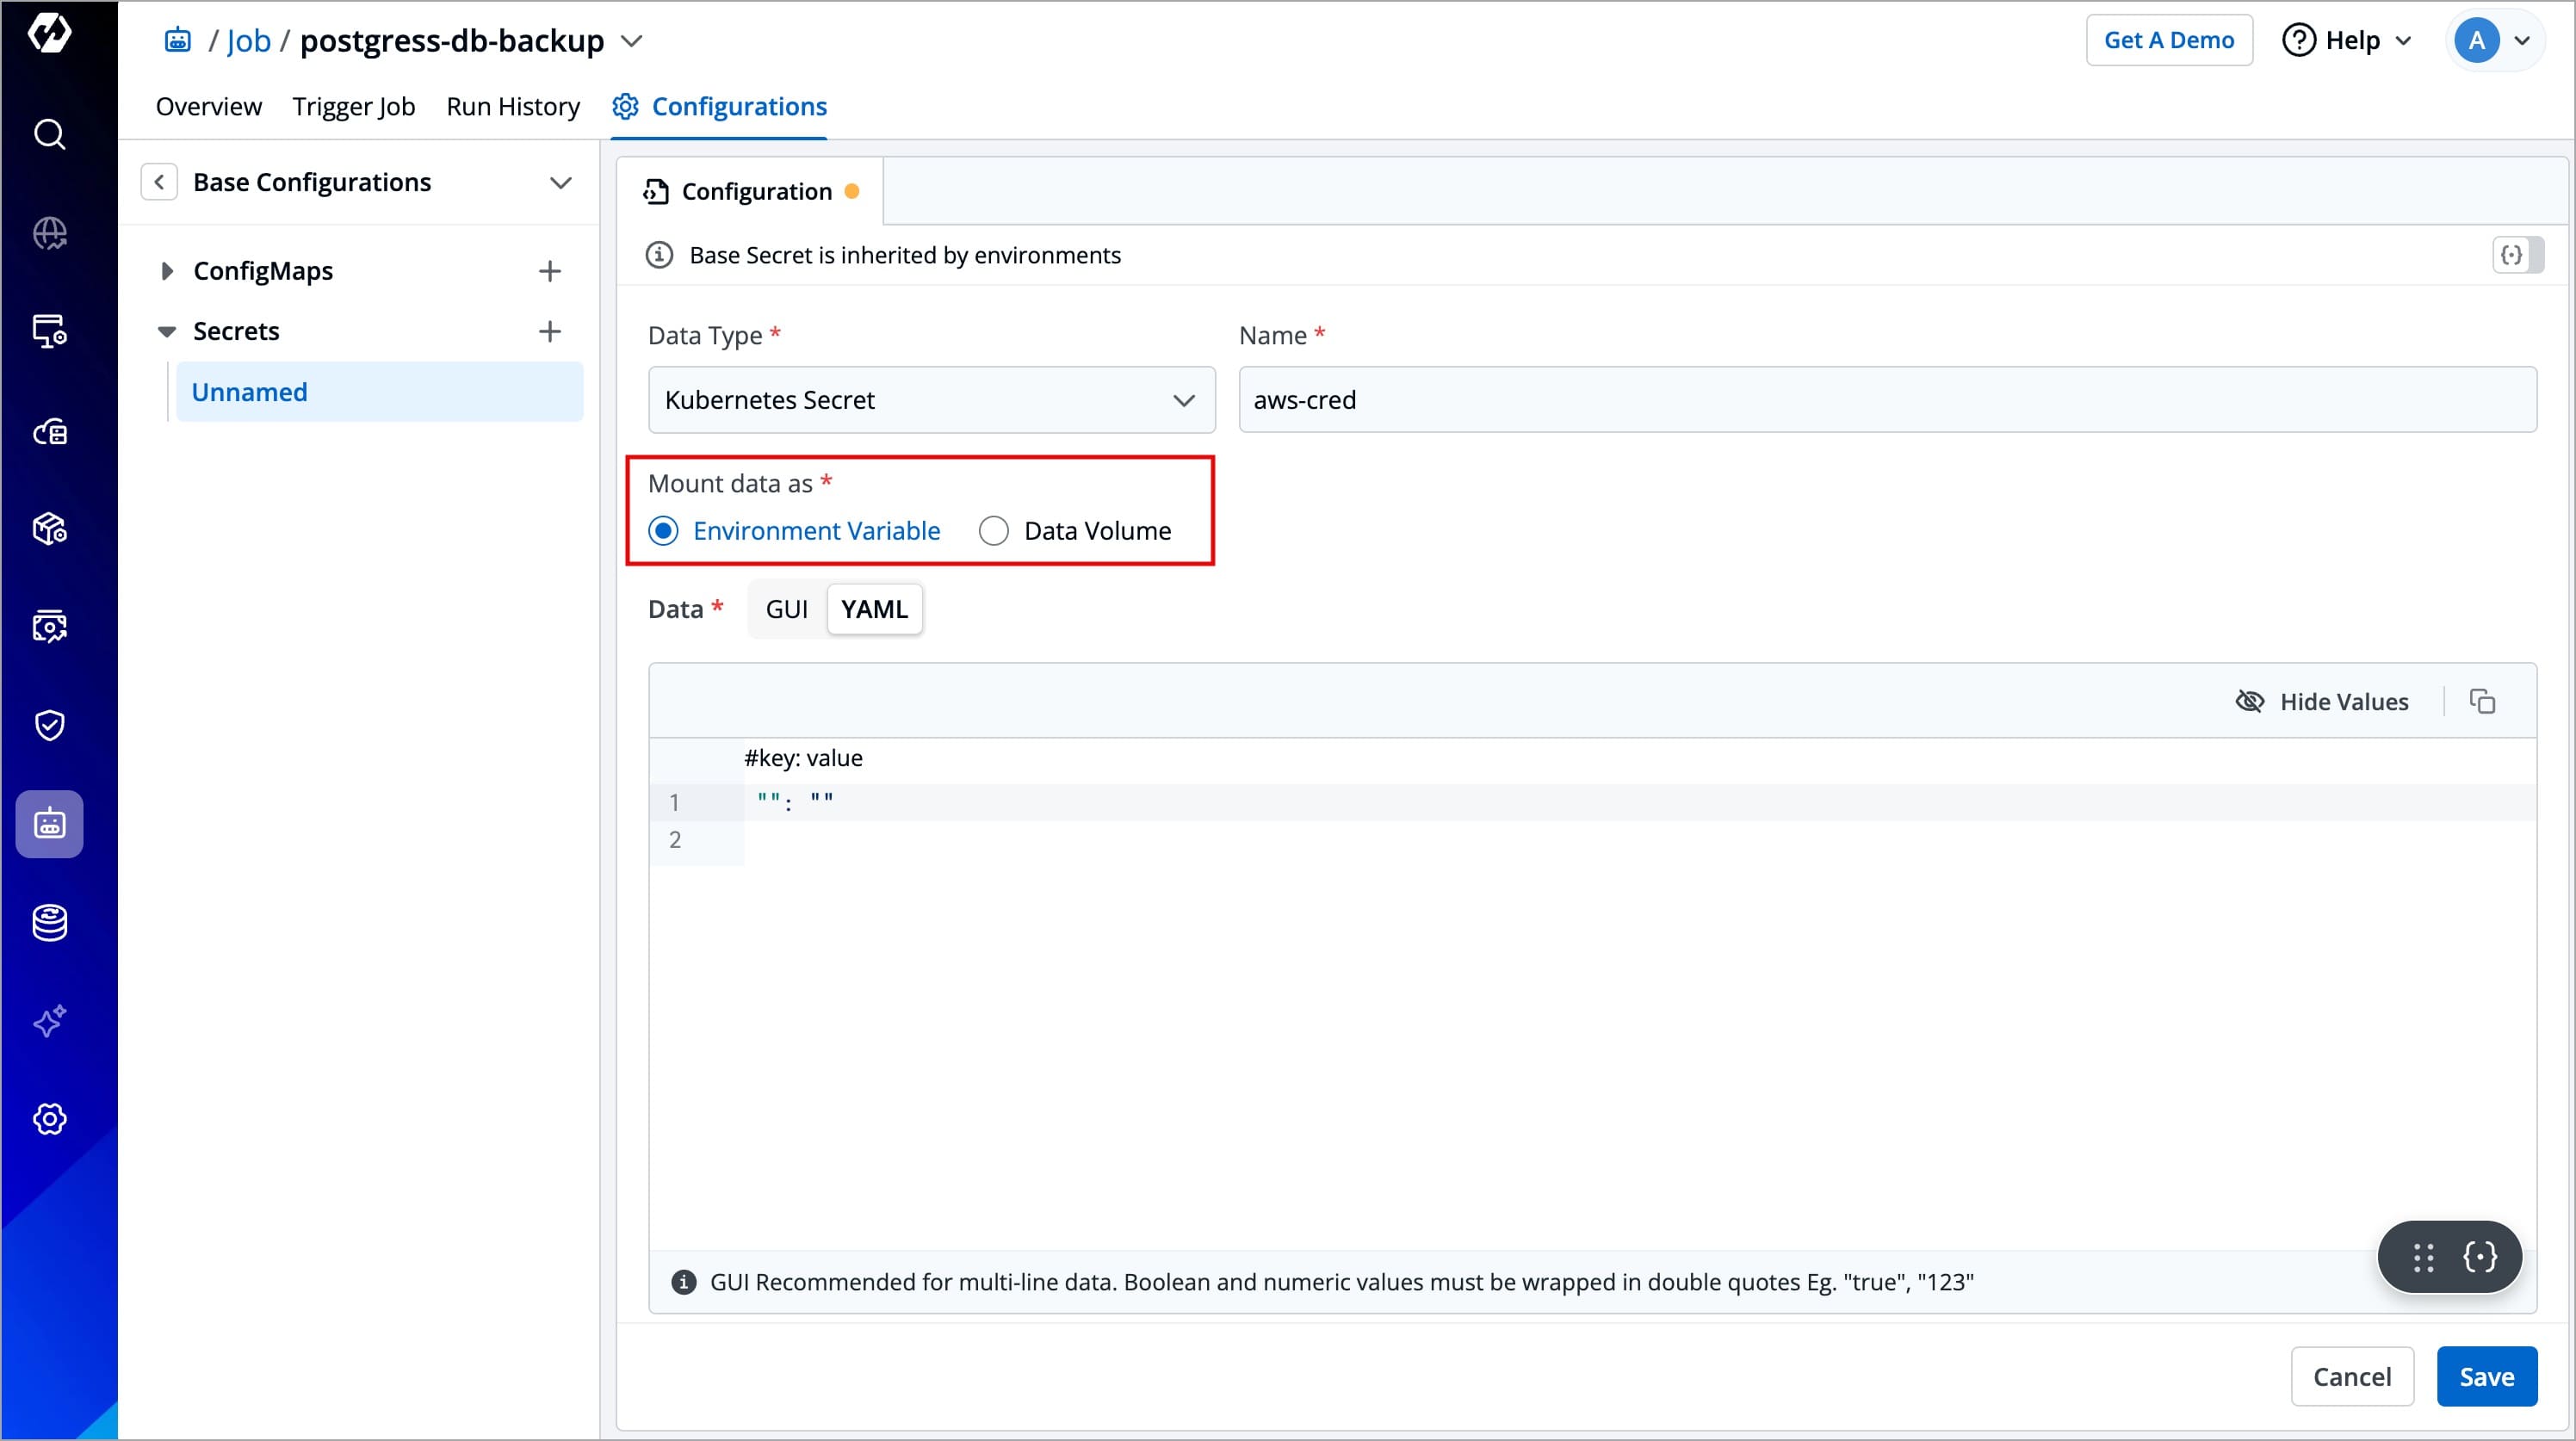Click the Save button
Image resolution: width=2576 pixels, height=1441 pixels.
pyautogui.click(x=2485, y=1377)
